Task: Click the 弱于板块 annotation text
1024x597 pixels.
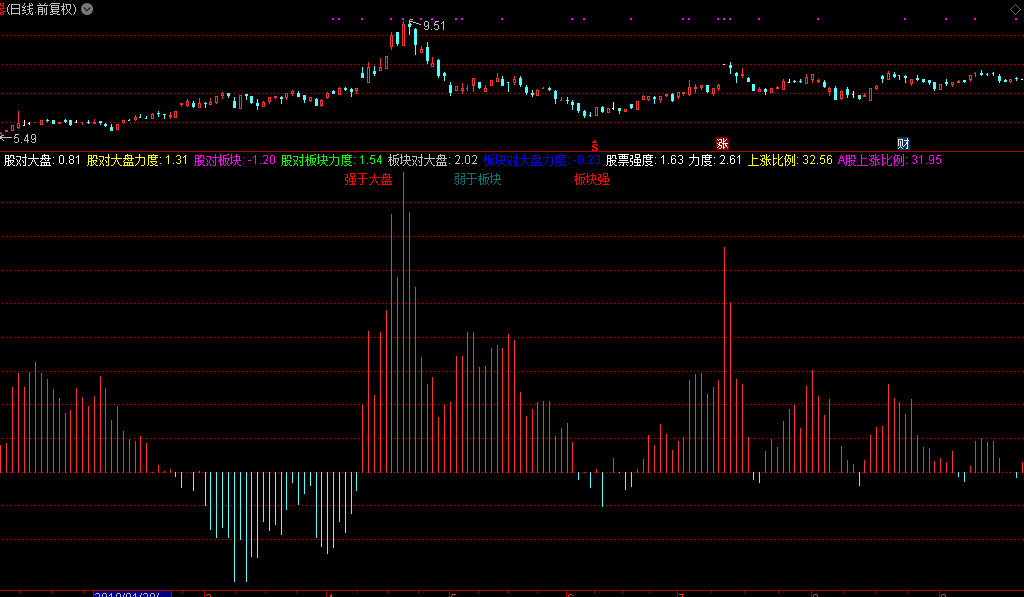Action: [477, 180]
